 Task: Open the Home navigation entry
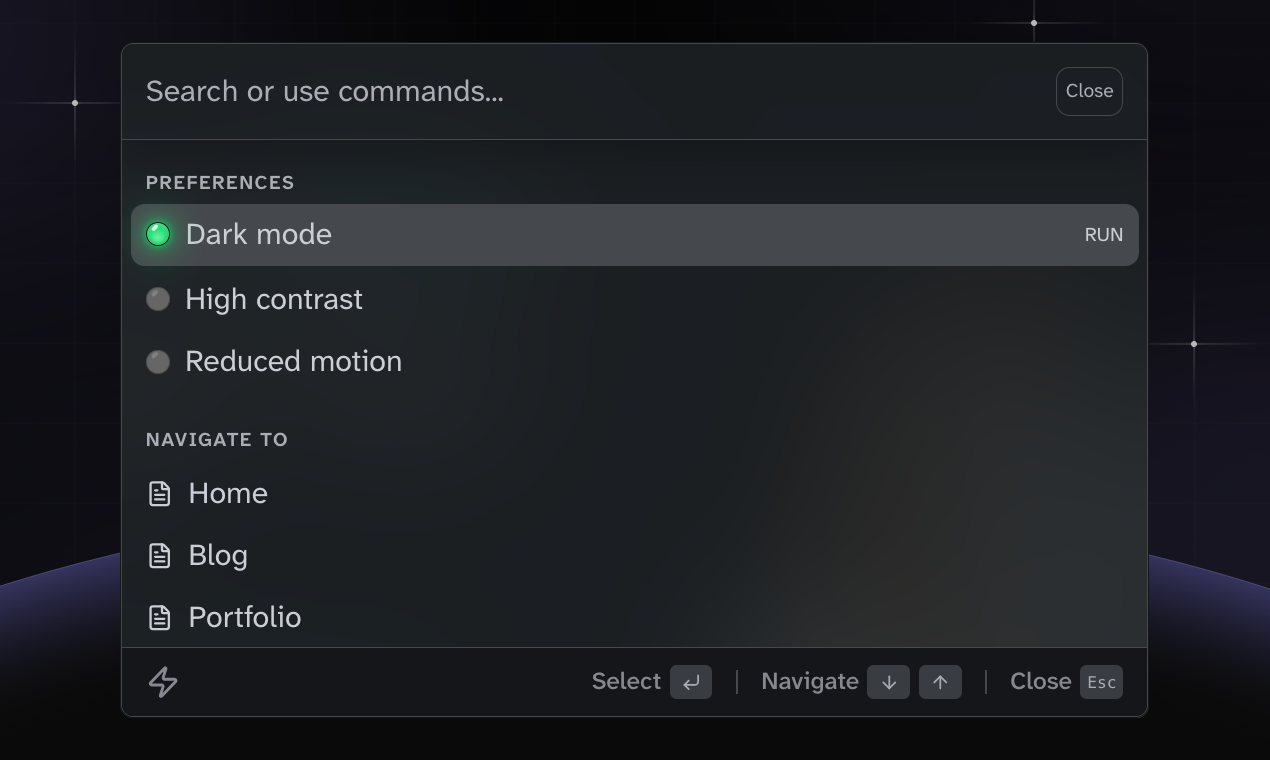(x=227, y=492)
